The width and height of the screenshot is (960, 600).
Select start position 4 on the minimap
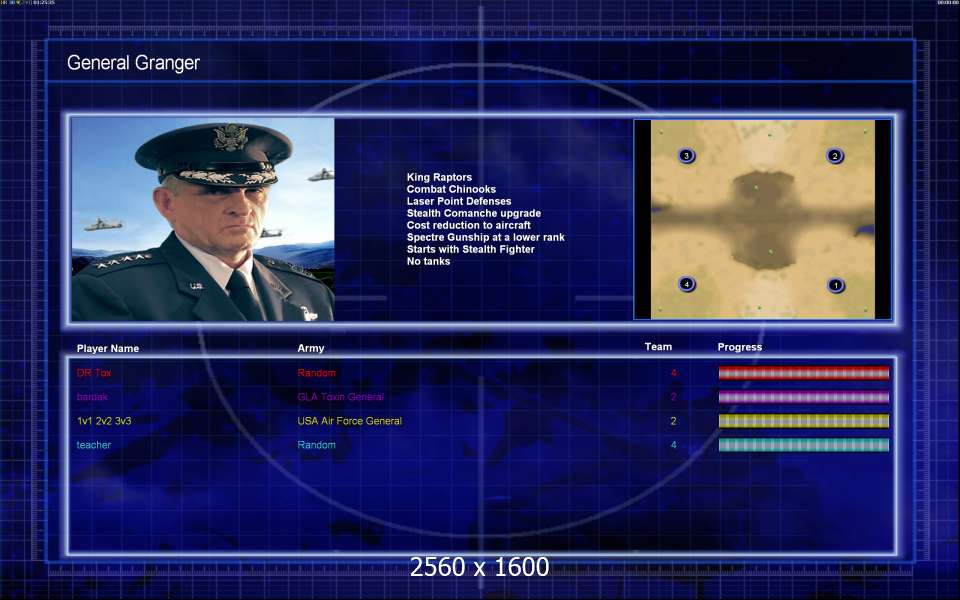click(687, 284)
